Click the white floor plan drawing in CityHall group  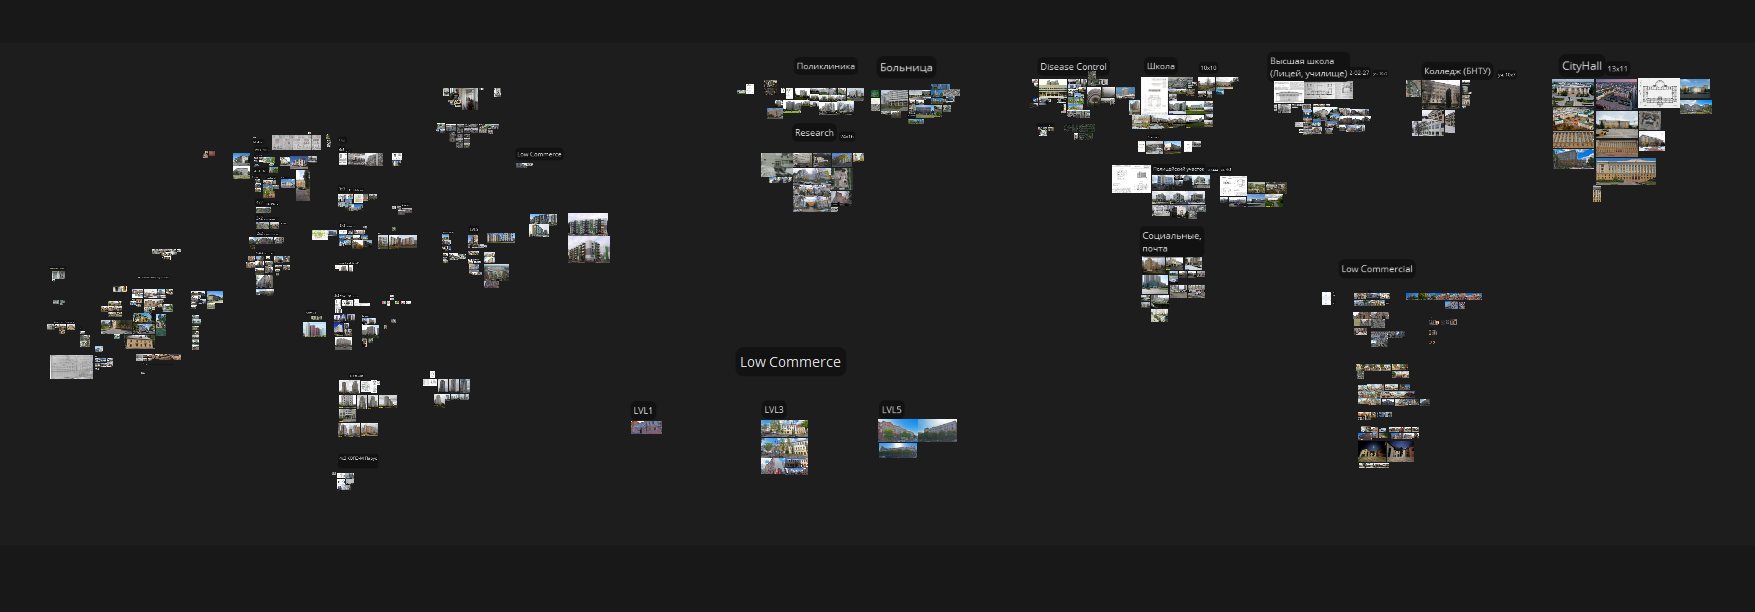tap(1658, 94)
